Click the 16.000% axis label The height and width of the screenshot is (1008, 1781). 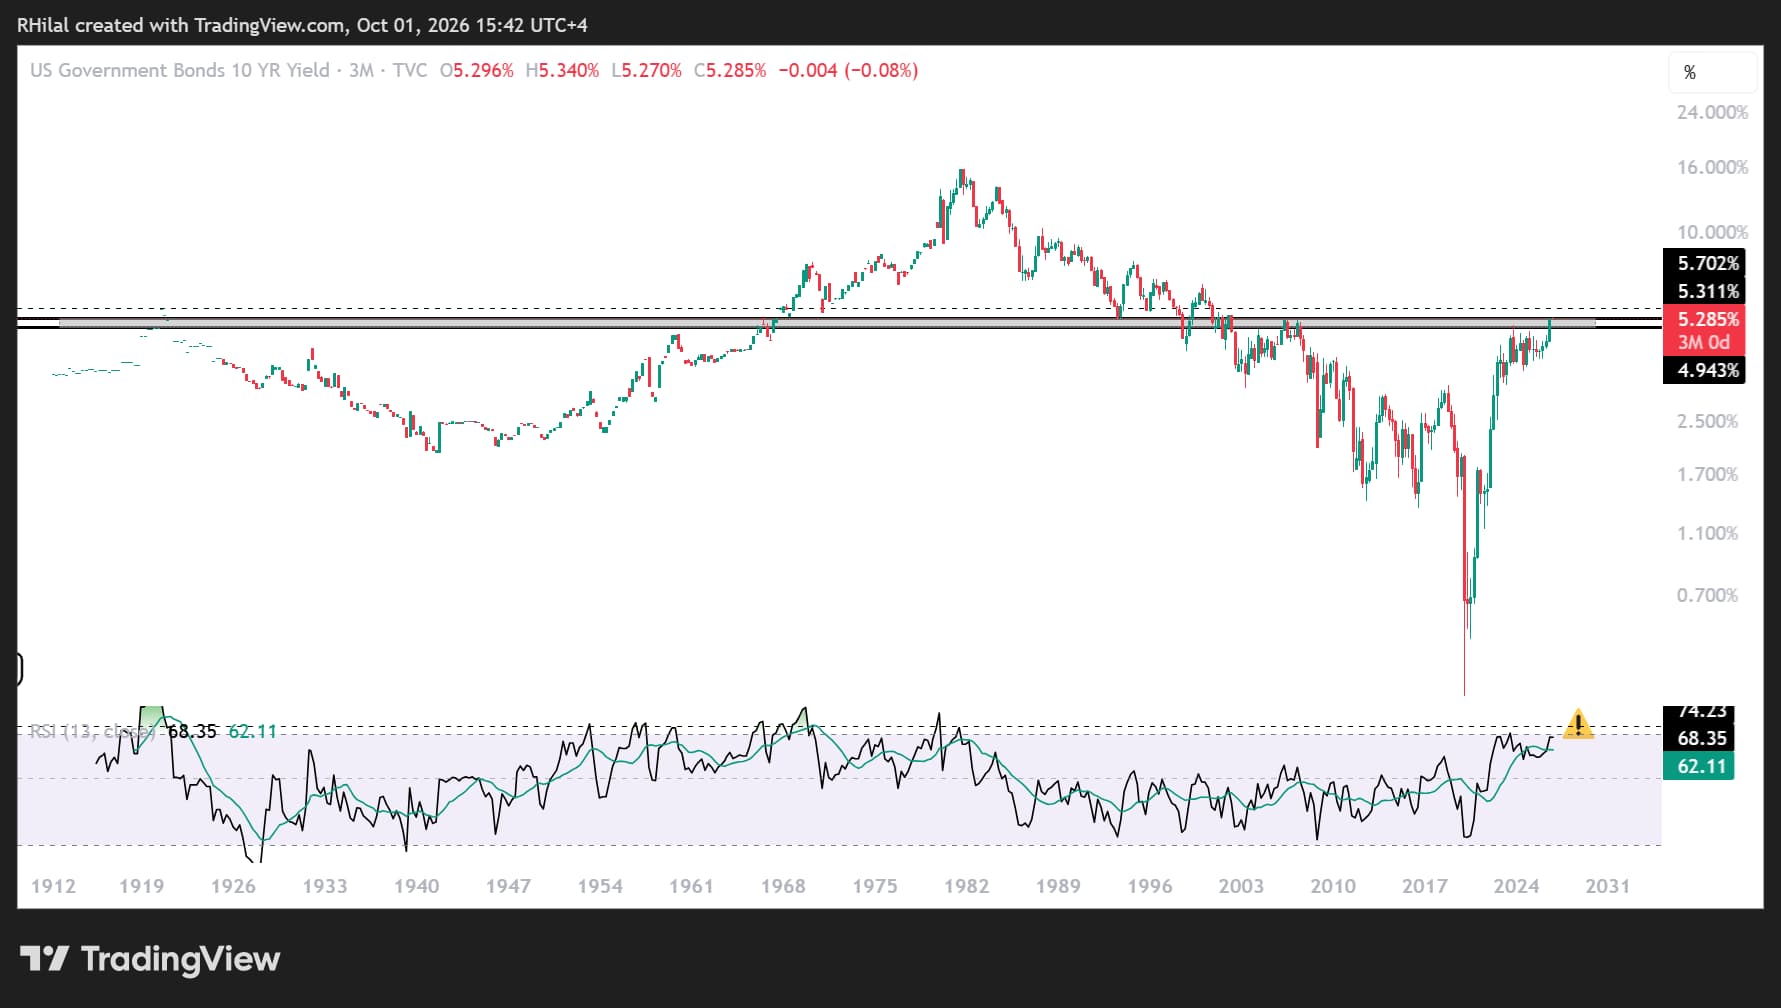point(1712,167)
